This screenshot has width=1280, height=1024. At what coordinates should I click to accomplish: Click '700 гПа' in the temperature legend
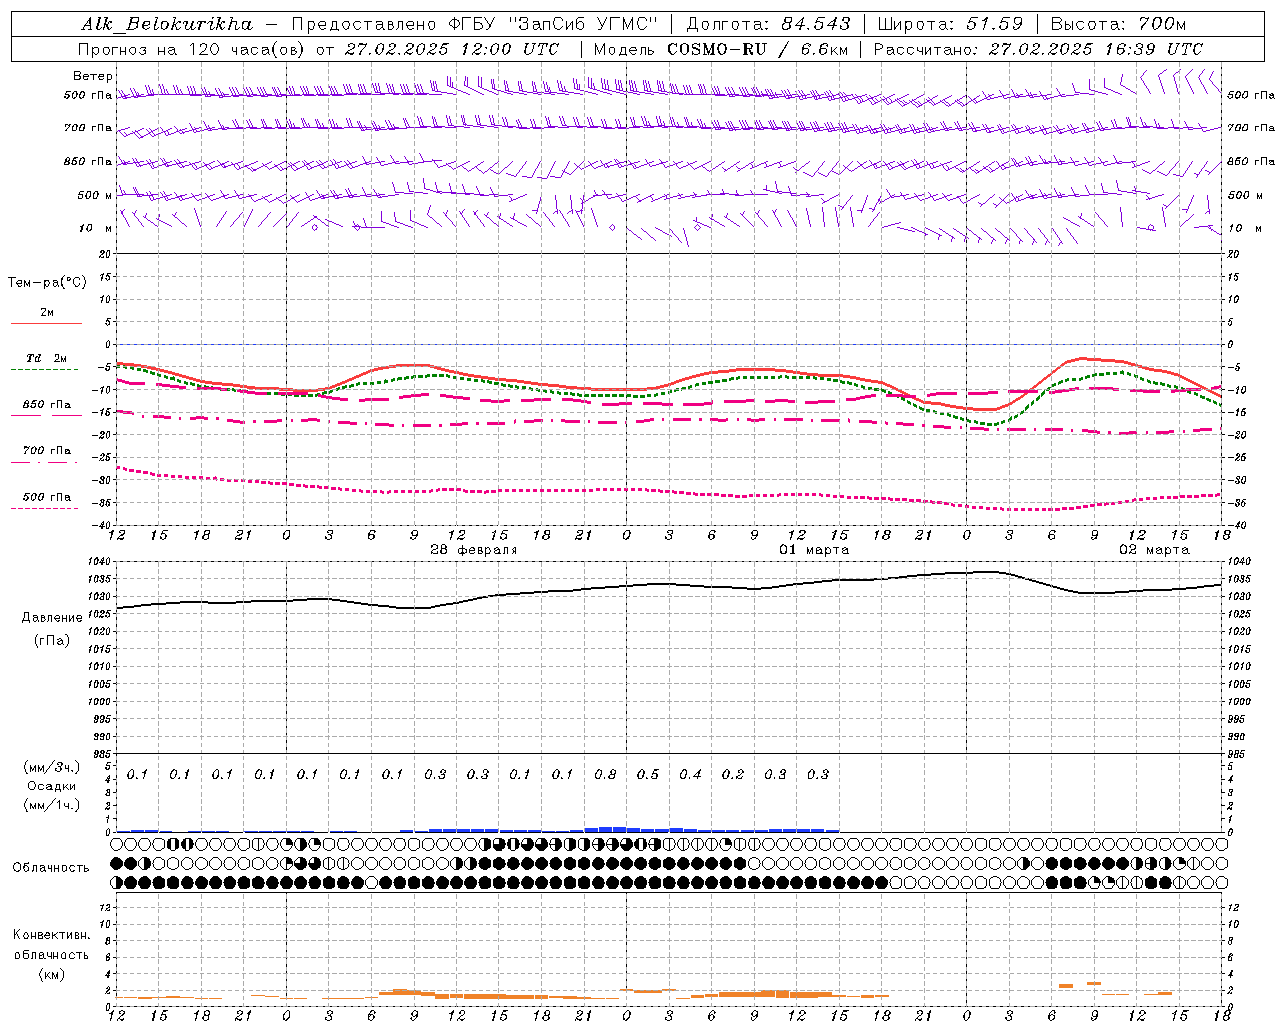(47, 451)
